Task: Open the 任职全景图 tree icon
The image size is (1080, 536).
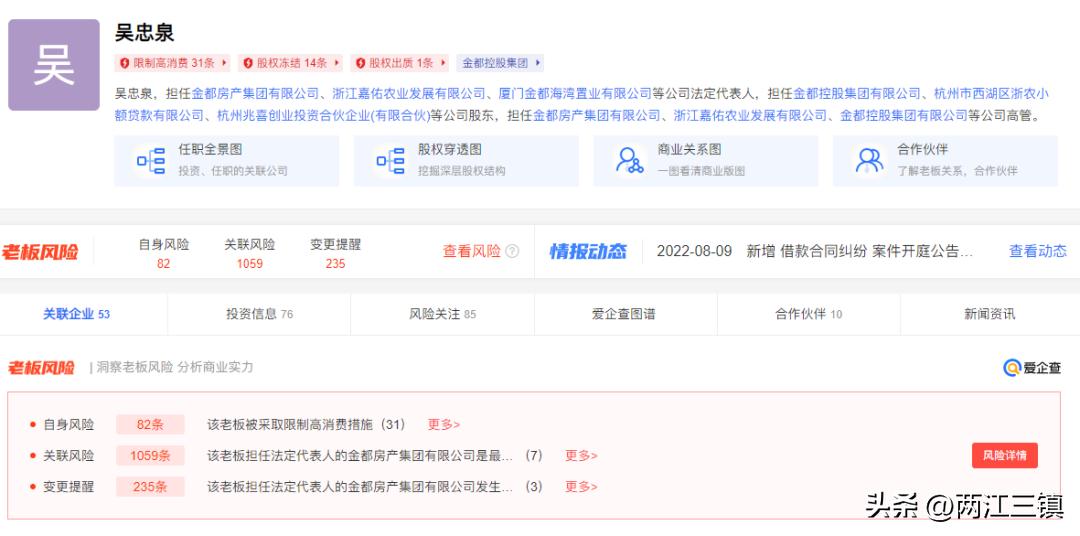Action: click(x=151, y=161)
